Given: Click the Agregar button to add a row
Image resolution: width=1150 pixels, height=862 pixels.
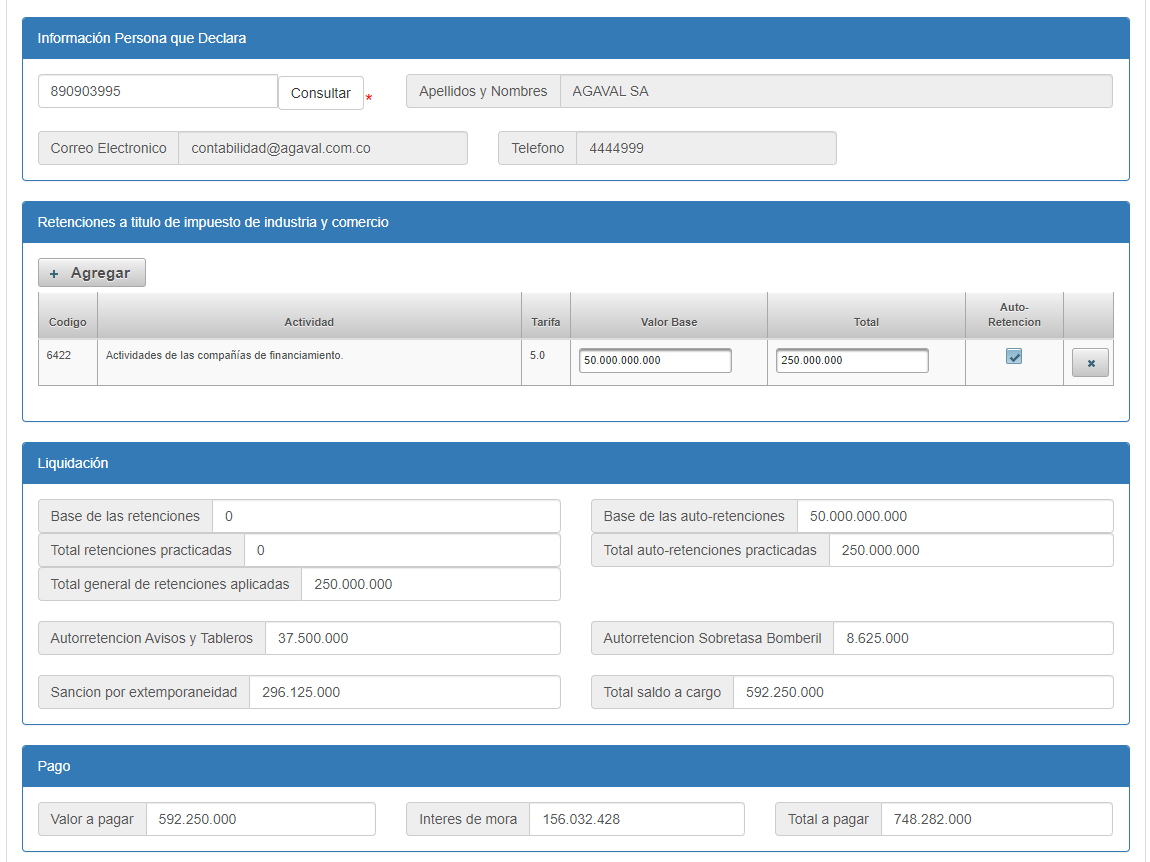Looking at the screenshot, I should (x=92, y=273).
